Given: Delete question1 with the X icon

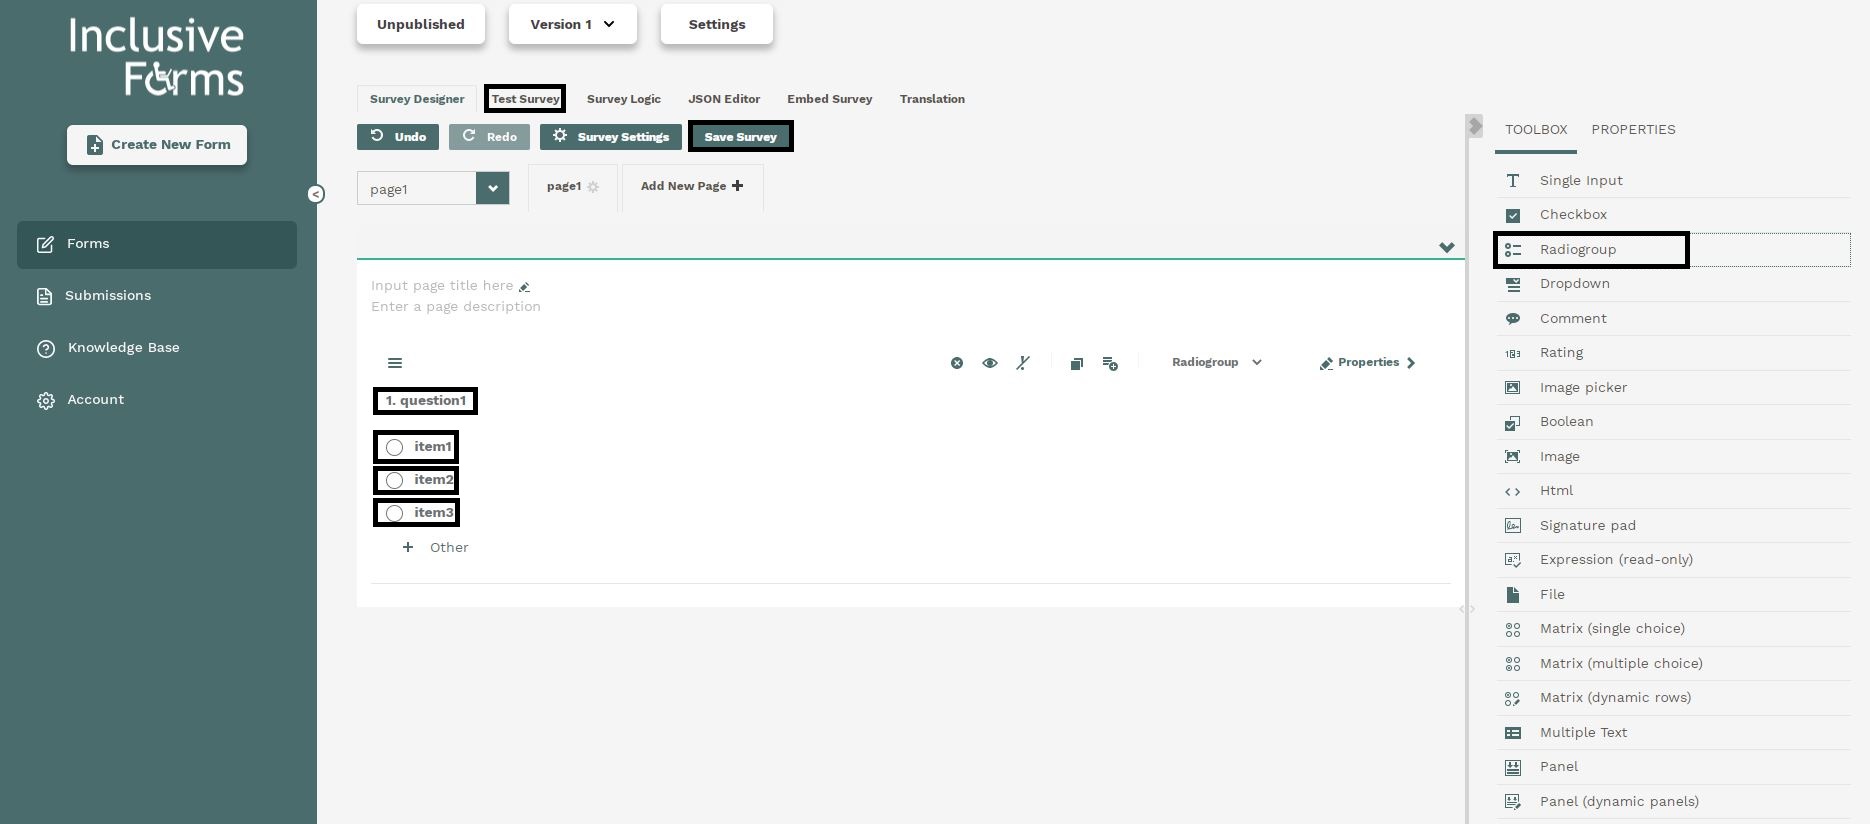Looking at the screenshot, I should (957, 363).
